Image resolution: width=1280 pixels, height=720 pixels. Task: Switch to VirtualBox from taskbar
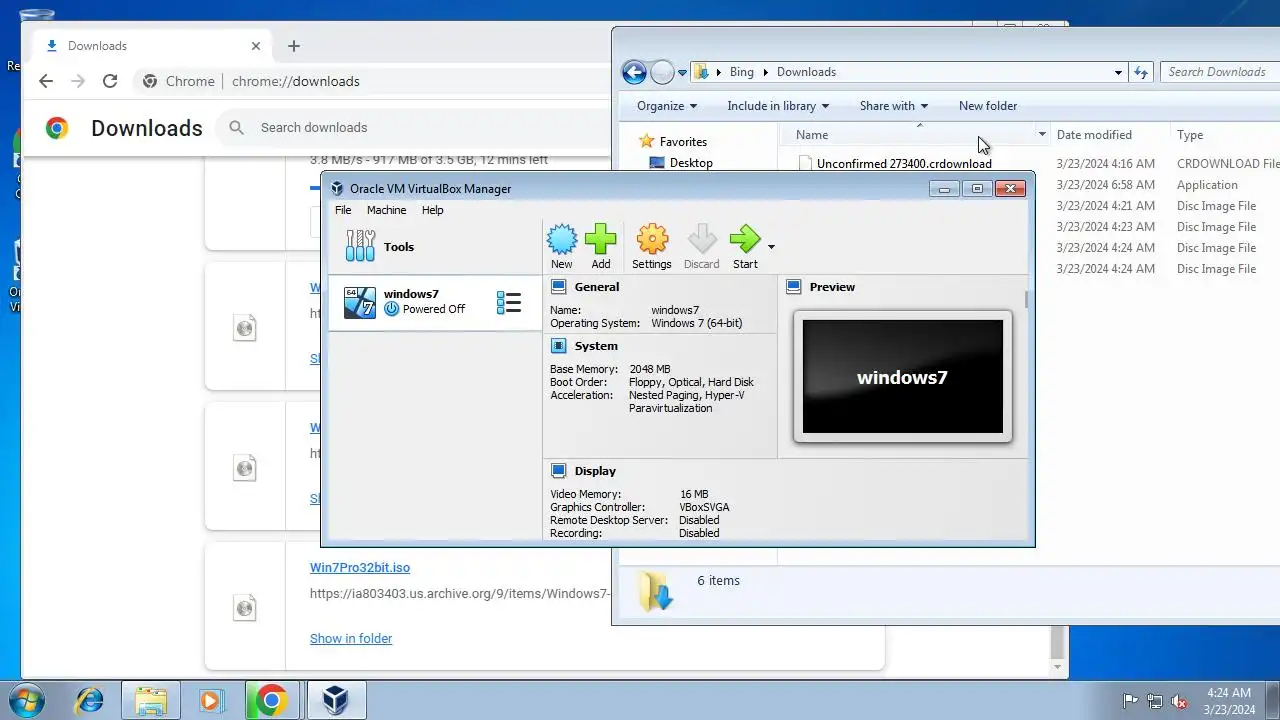[x=335, y=700]
